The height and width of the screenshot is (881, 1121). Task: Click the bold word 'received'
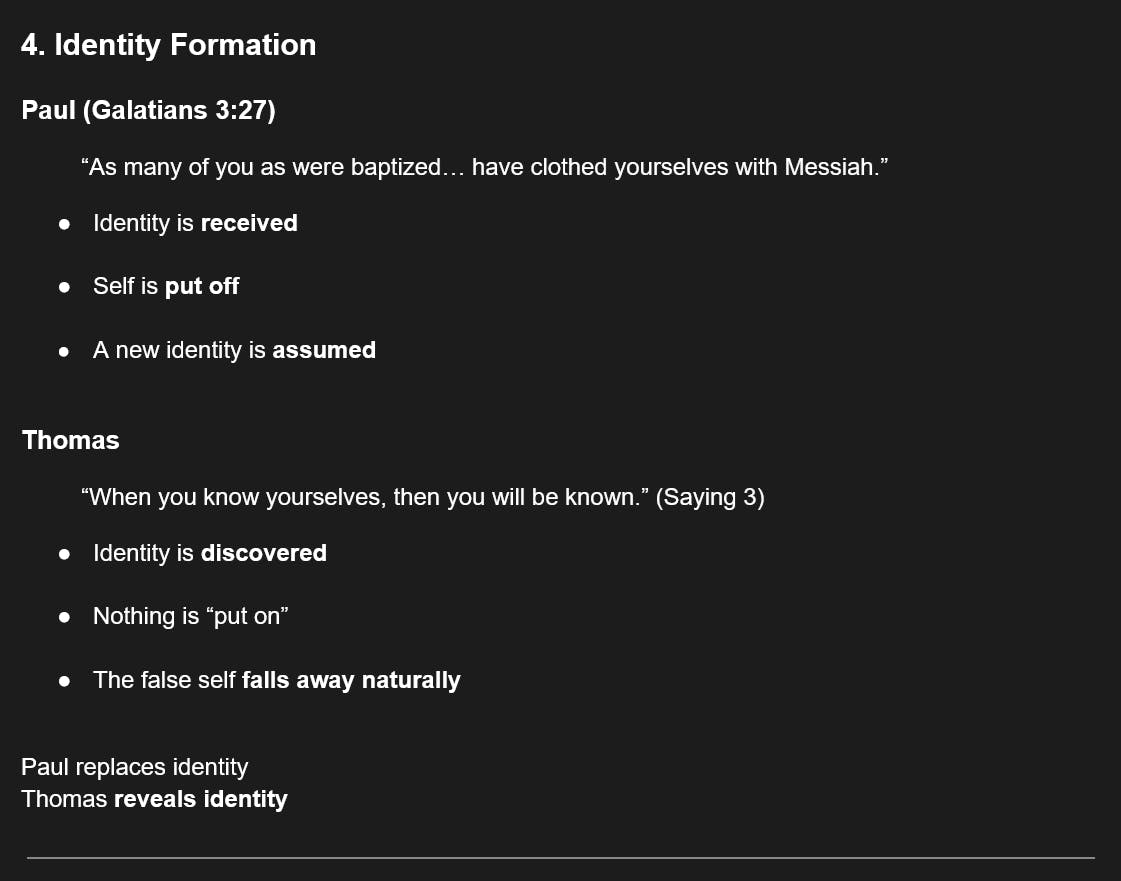(x=250, y=223)
